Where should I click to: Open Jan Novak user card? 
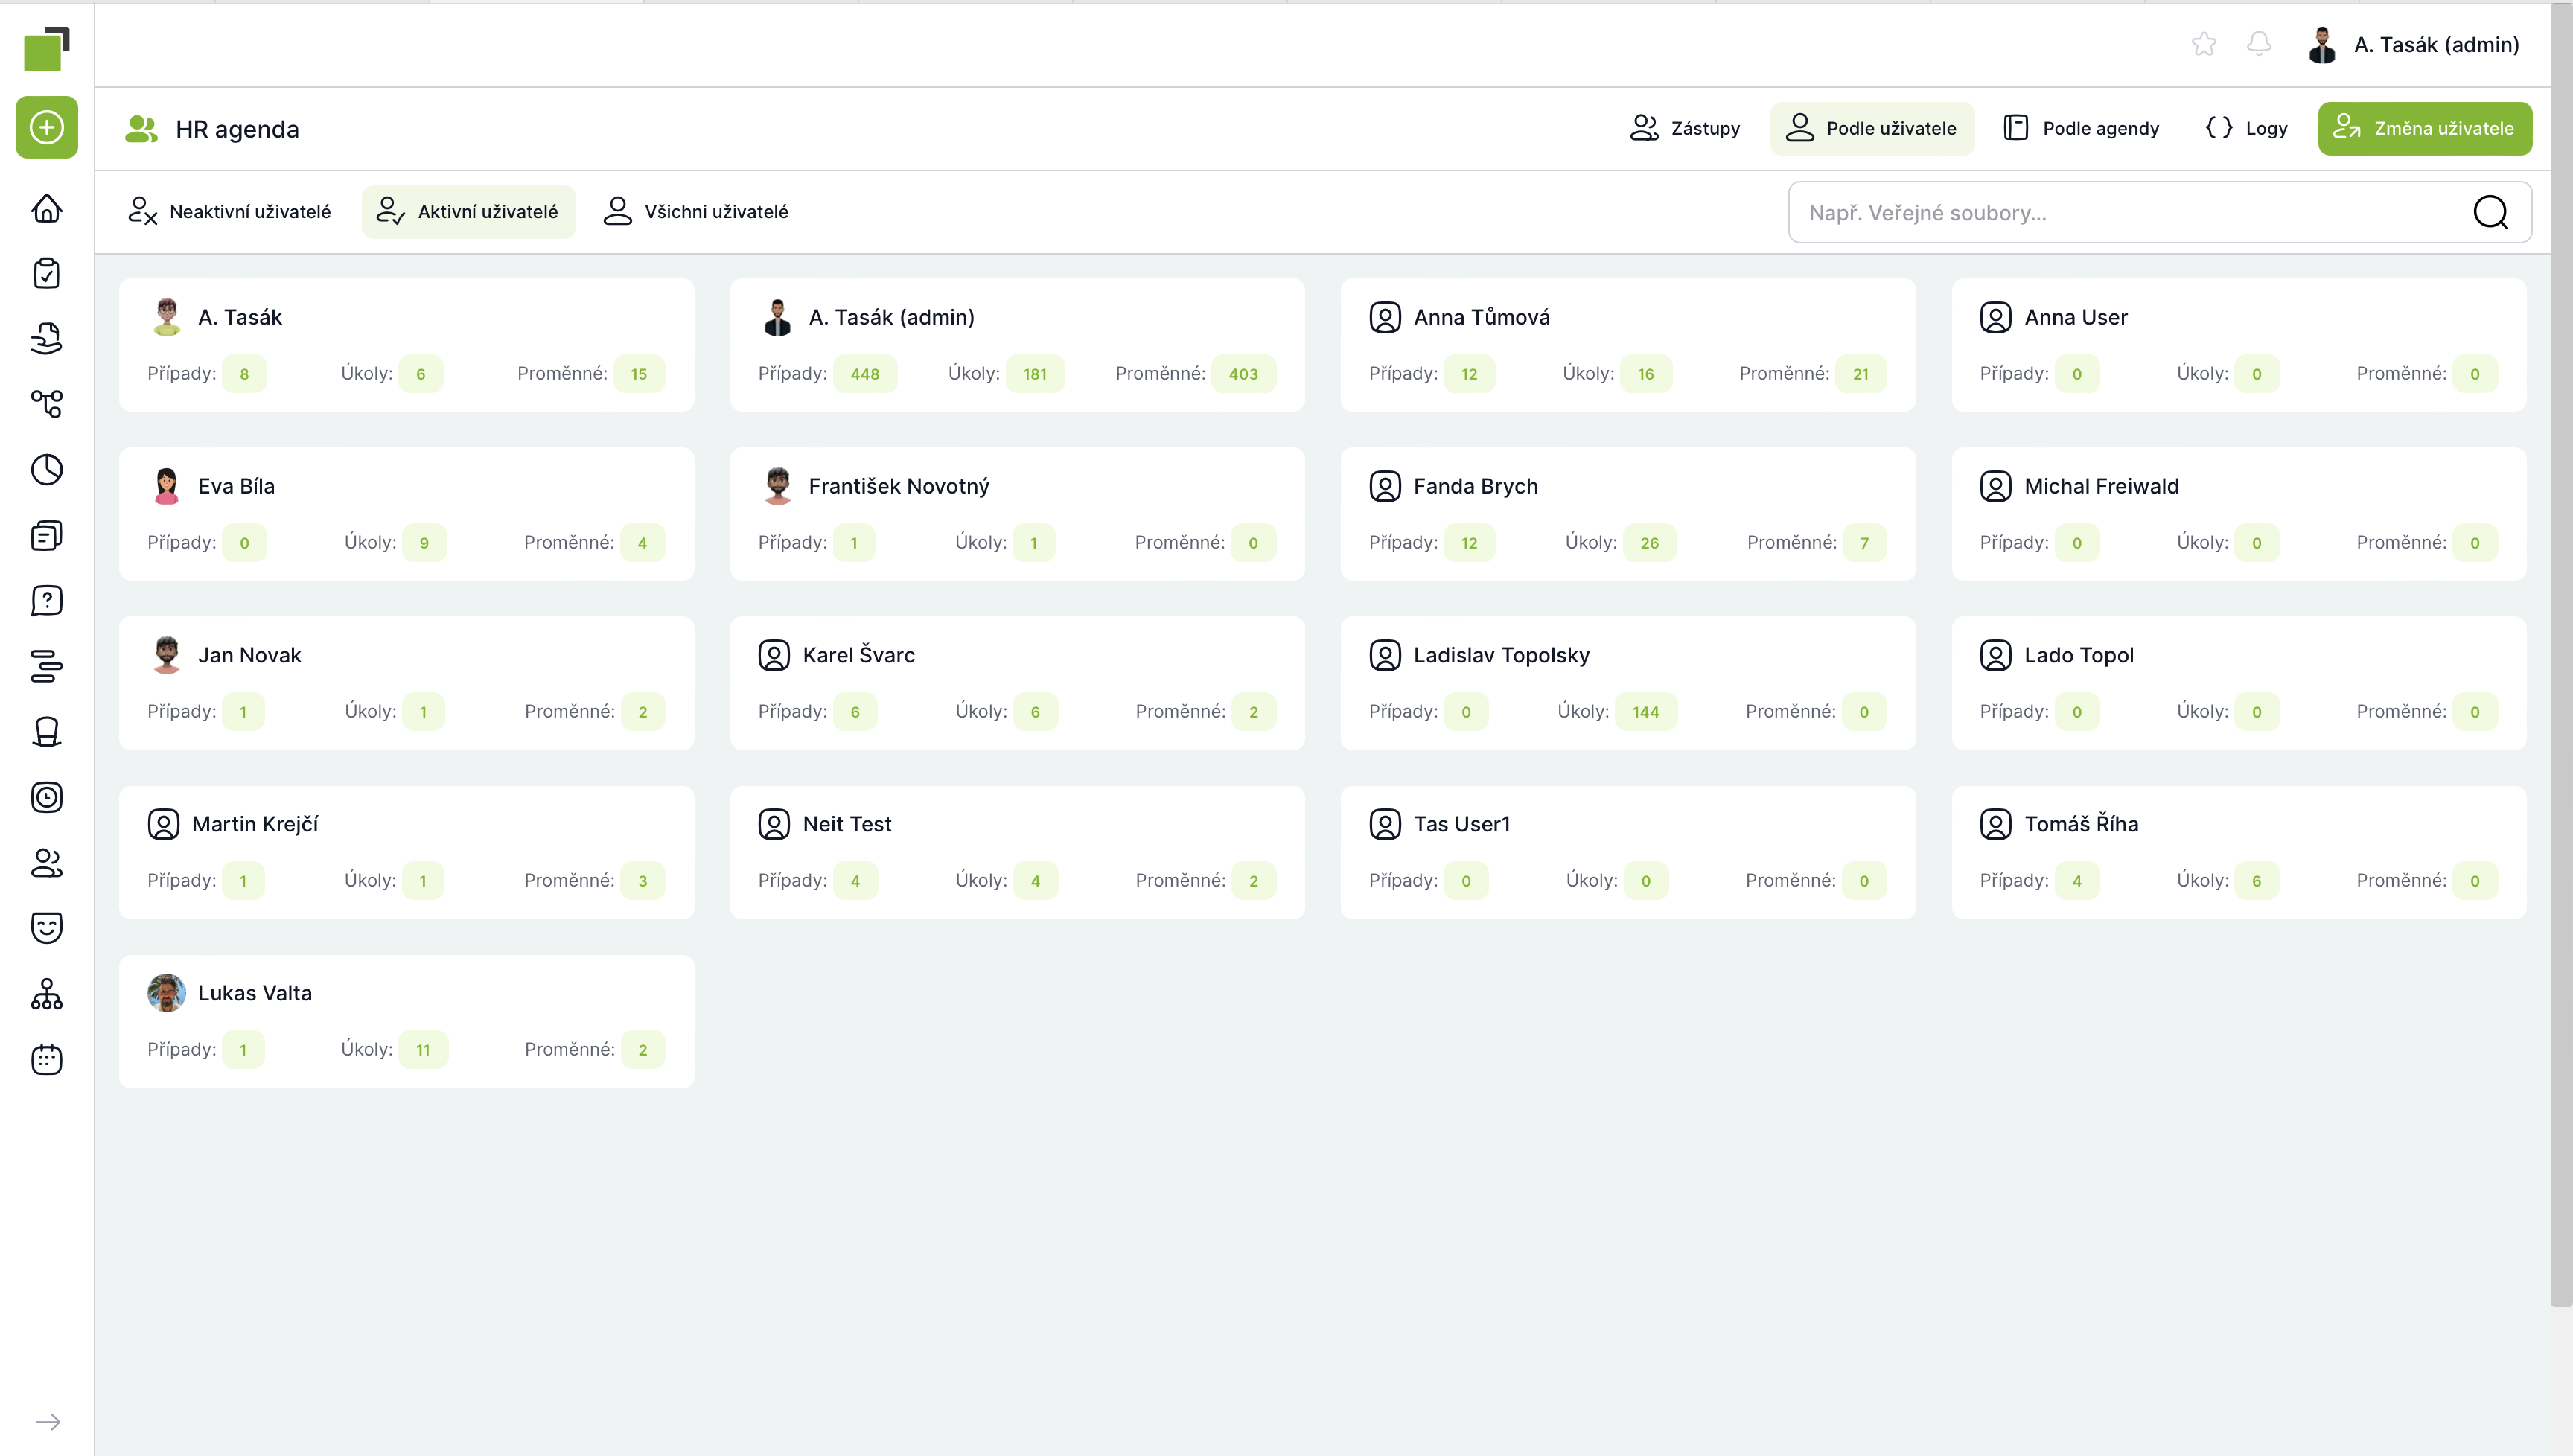[406, 683]
